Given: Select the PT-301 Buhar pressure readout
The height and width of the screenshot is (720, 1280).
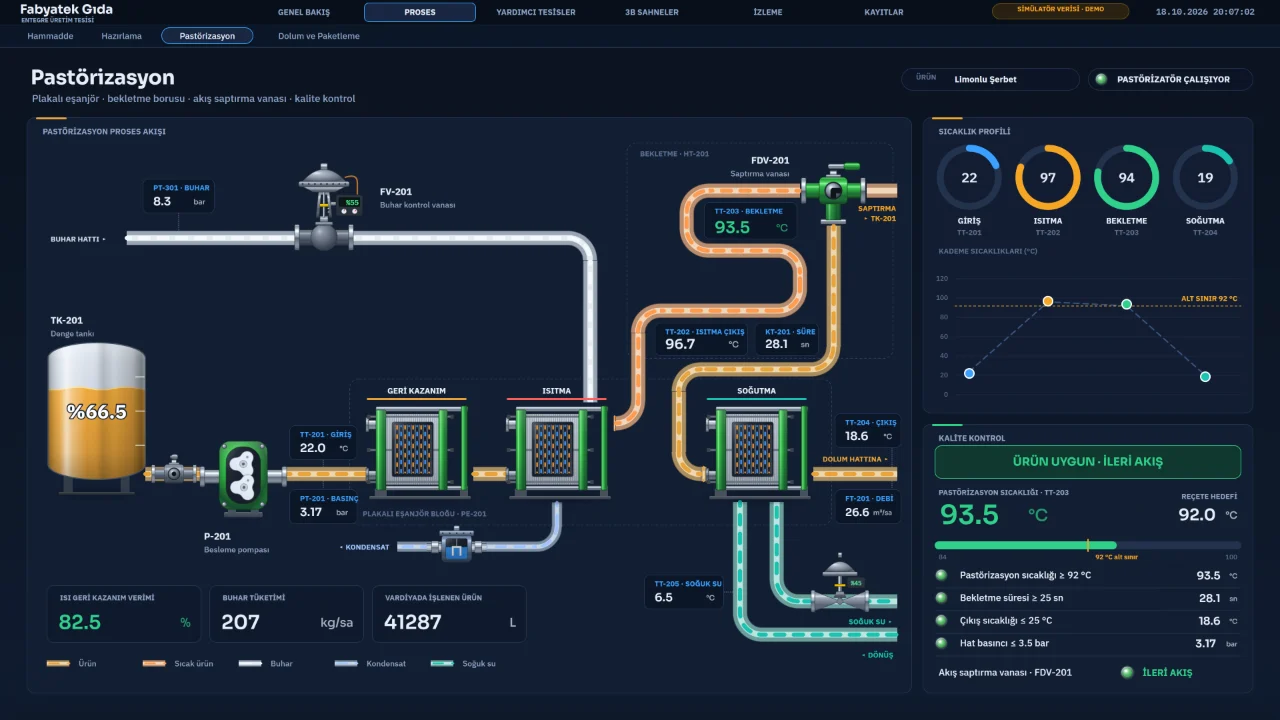Looking at the screenshot, I should point(181,196).
